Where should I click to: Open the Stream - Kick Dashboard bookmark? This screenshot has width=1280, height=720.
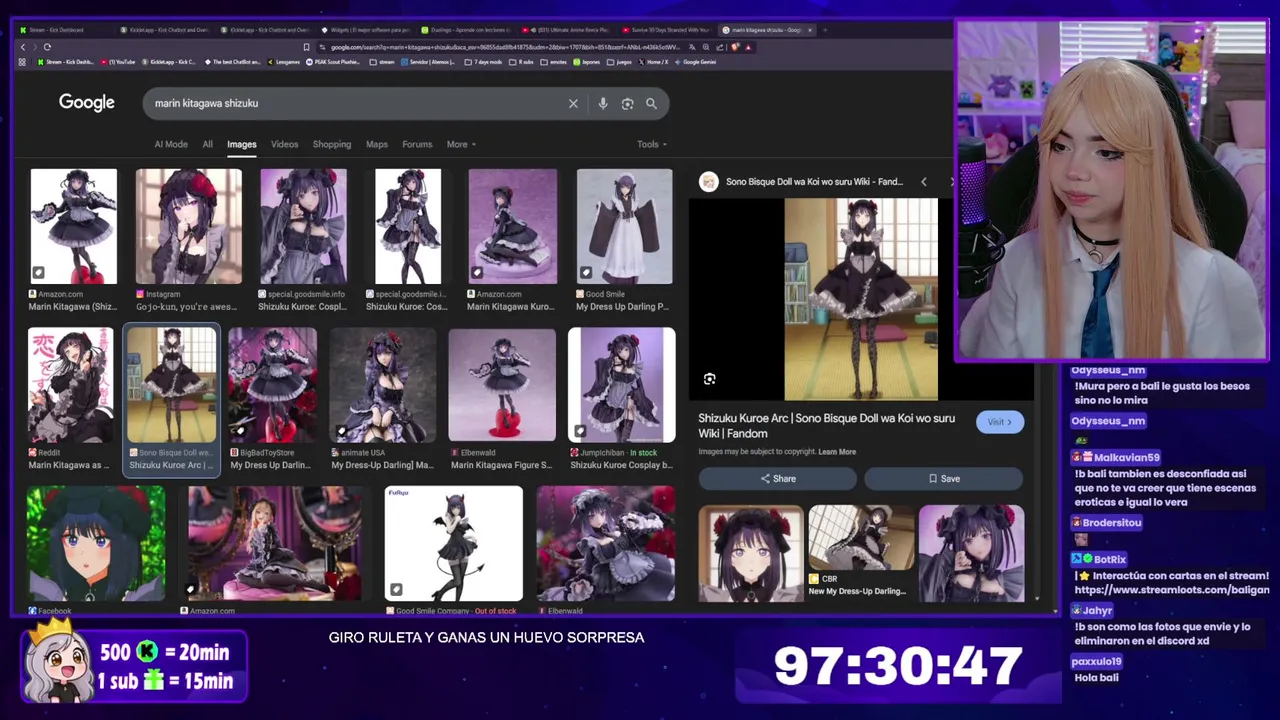pyautogui.click(x=67, y=62)
